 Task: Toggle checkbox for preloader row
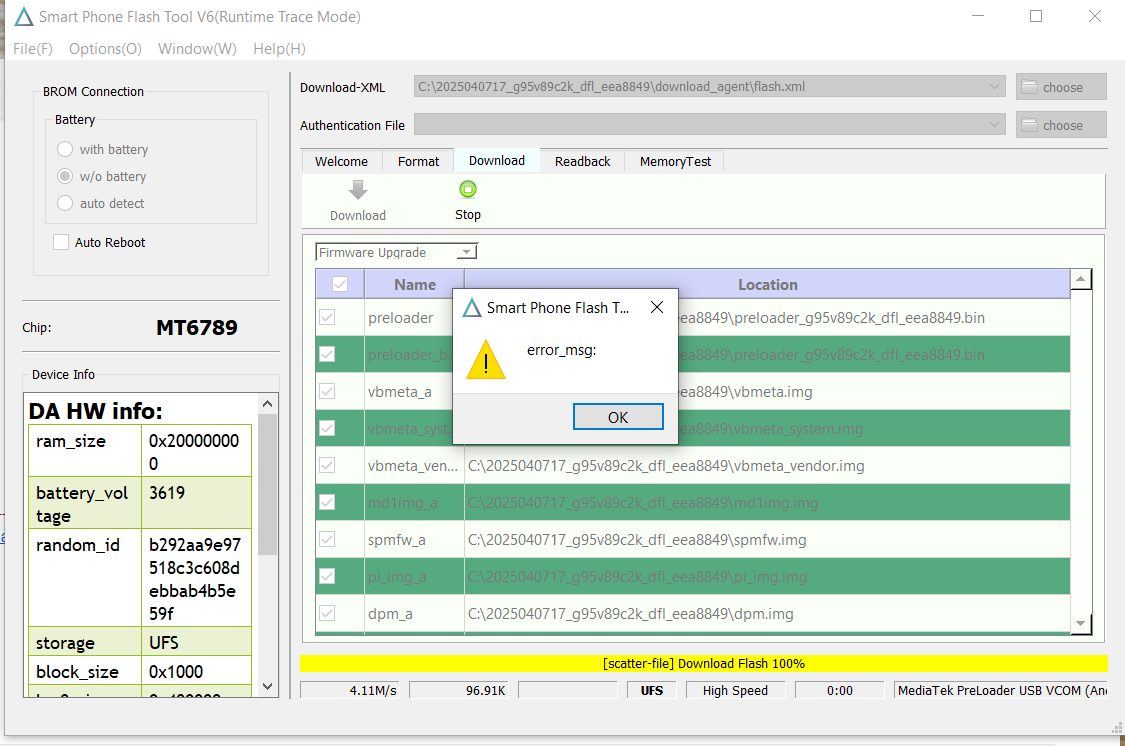(x=327, y=317)
